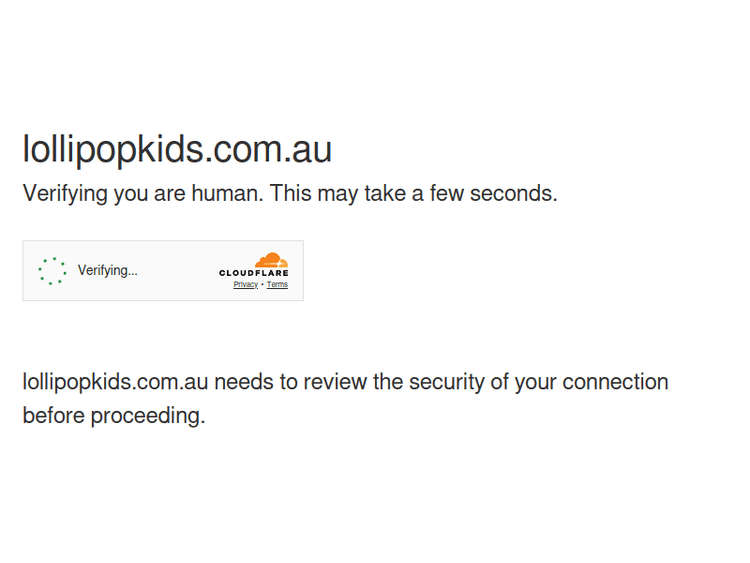Click the CLOUDFLARE wordmark text
Viewport: 750px width, 563px height.
pyautogui.click(x=254, y=273)
